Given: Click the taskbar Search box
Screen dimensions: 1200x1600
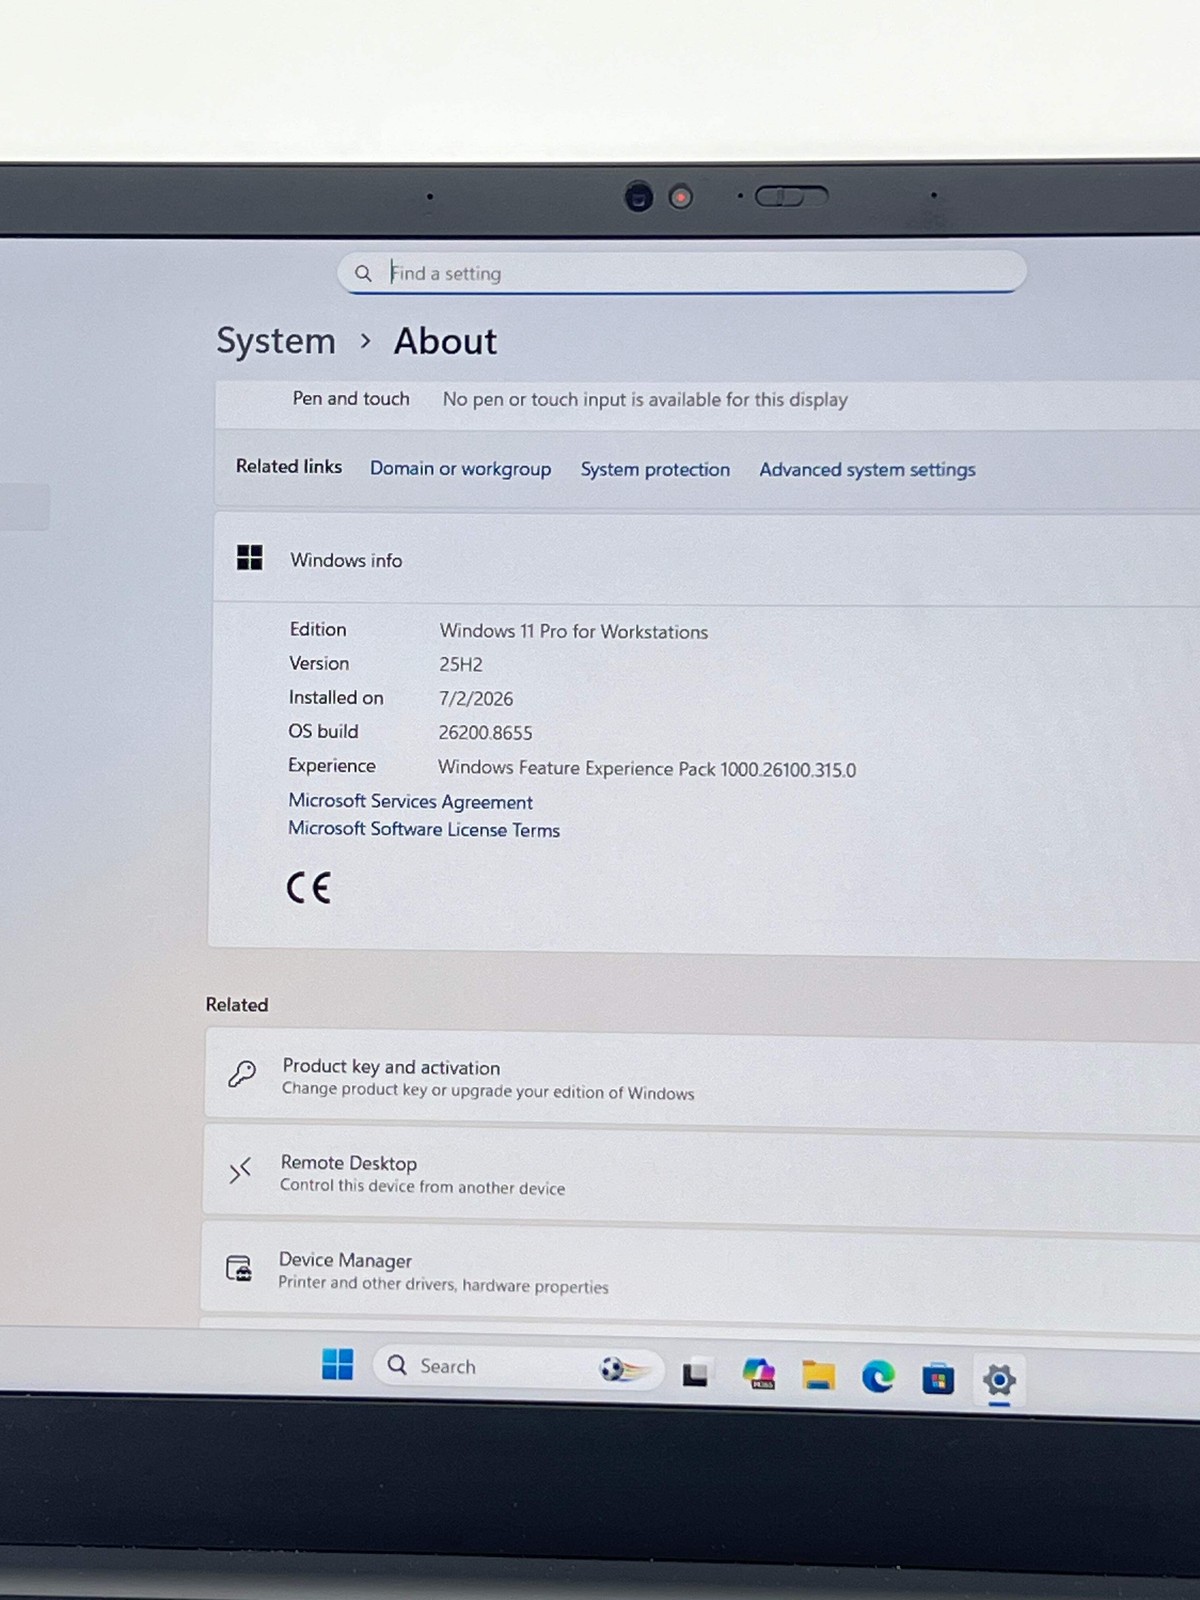Looking at the screenshot, I should click(518, 1366).
